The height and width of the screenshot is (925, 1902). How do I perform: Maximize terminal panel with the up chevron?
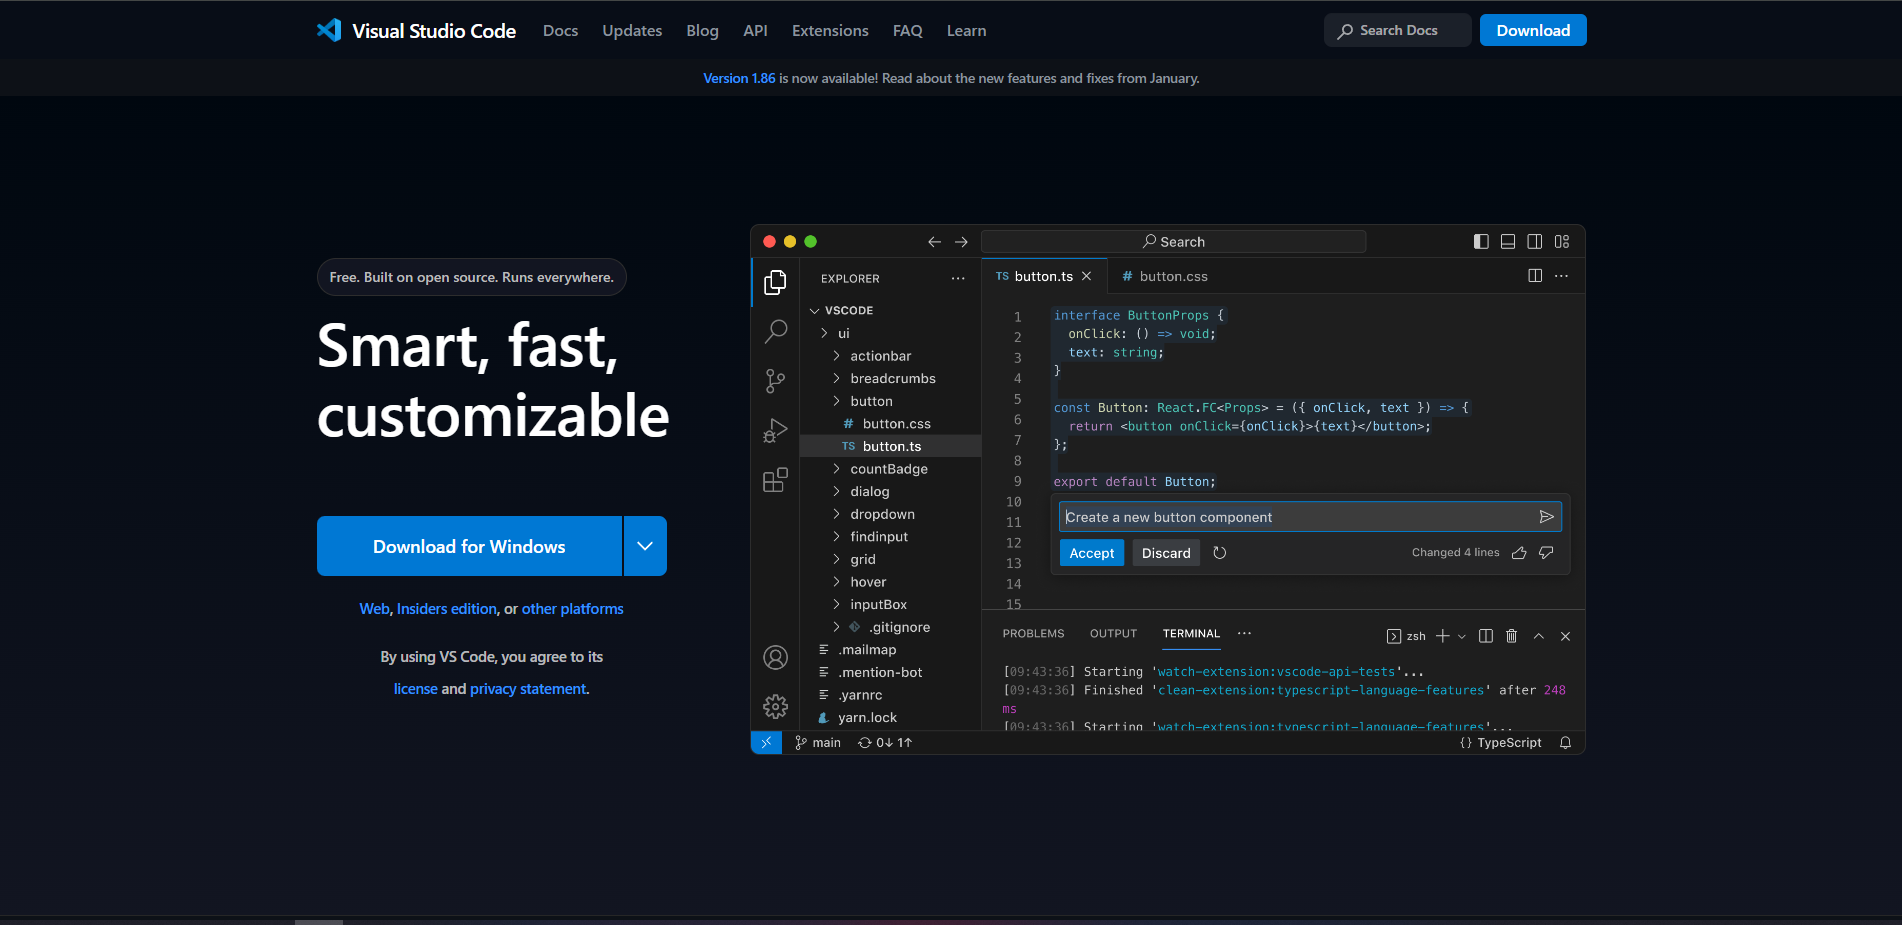pyautogui.click(x=1539, y=636)
